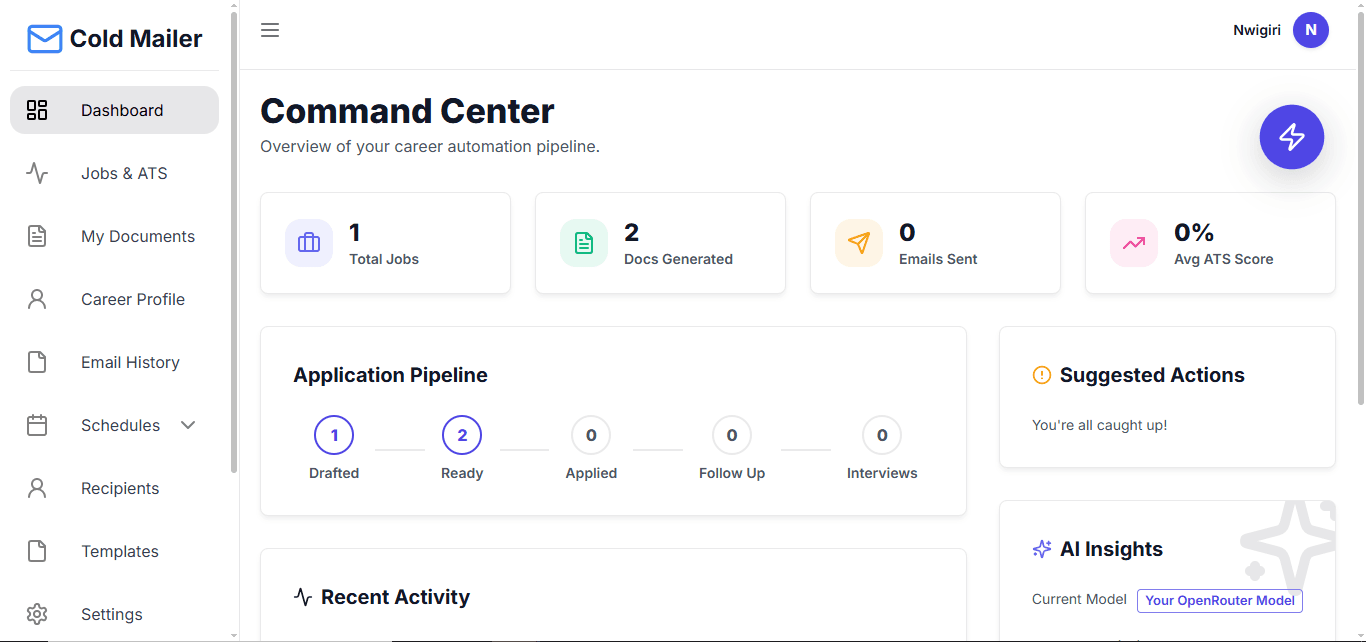This screenshot has width=1366, height=642.
Task: Select the Drafted stage circle showing 1
Action: click(334, 435)
